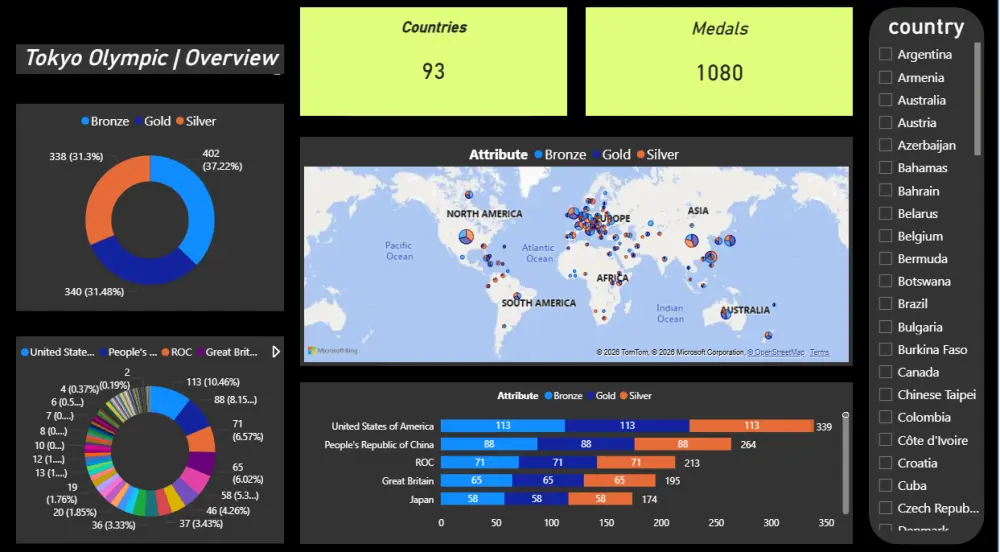Tick the Bulgaria checkbox
Image resolution: width=1000 pixels, height=552 pixels.
[885, 326]
